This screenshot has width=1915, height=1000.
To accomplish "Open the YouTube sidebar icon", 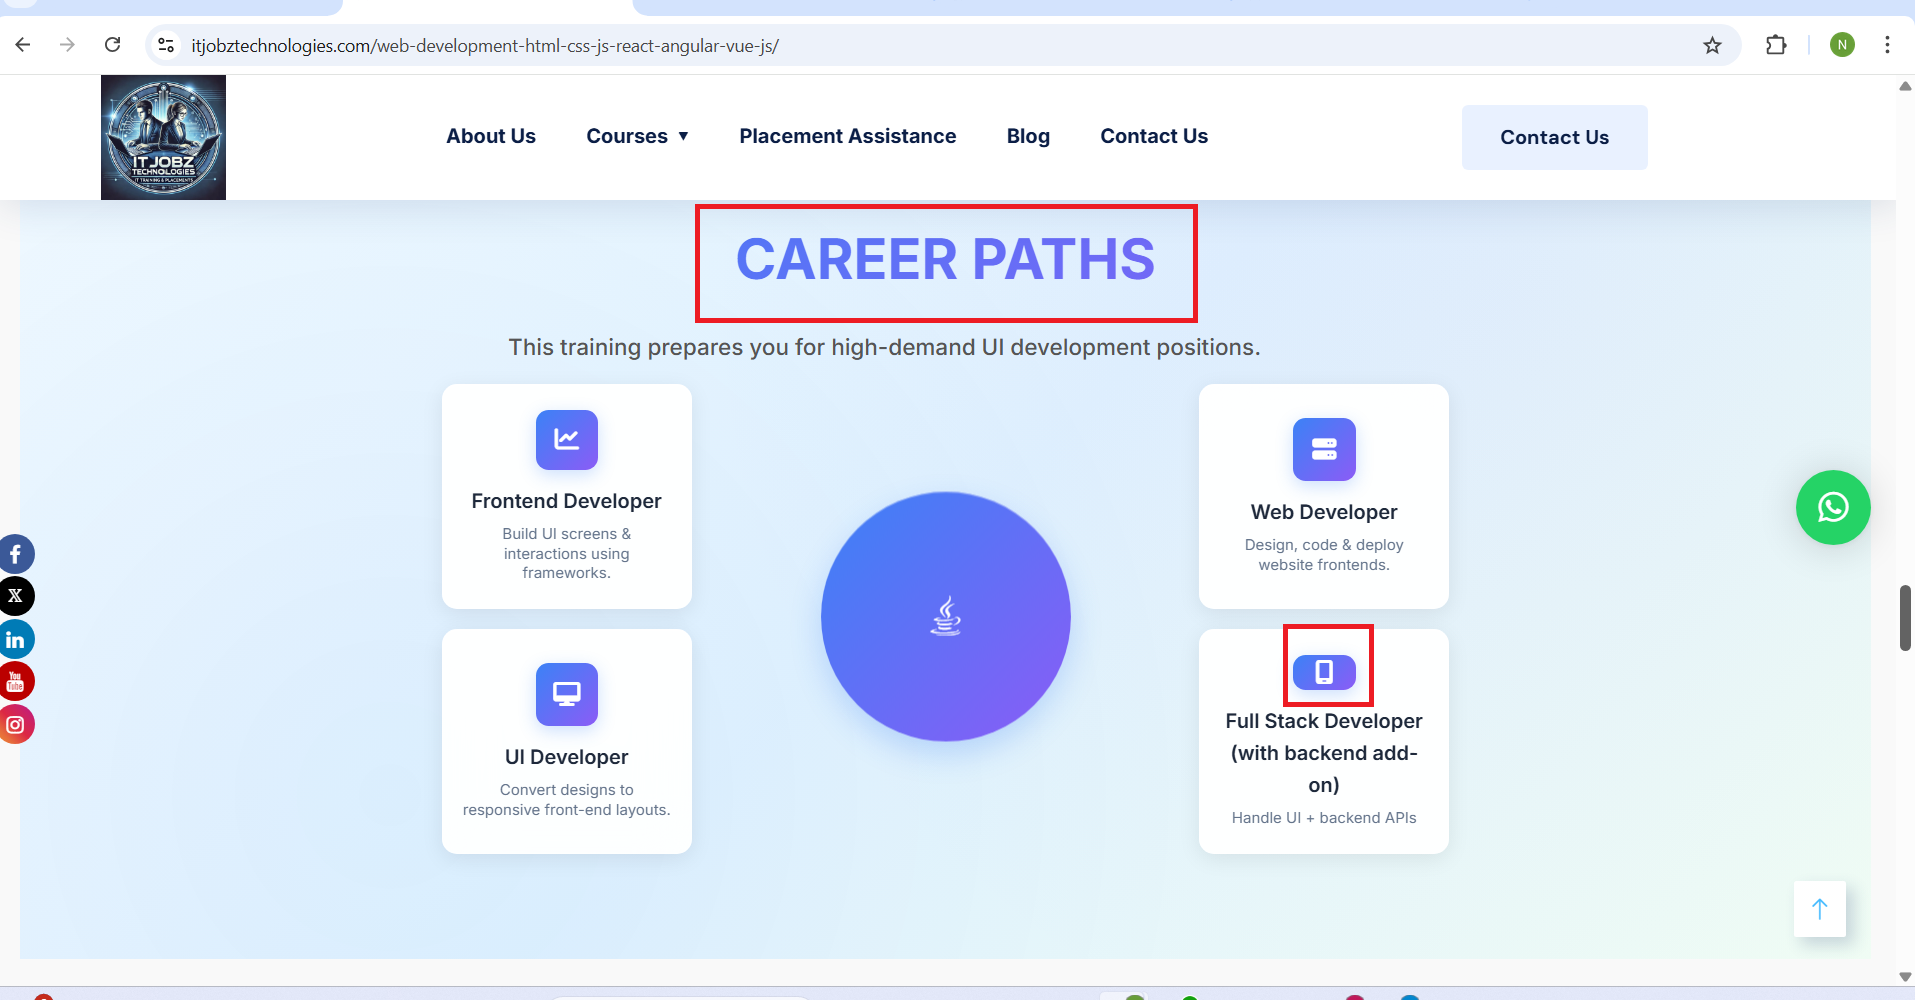I will pos(16,682).
